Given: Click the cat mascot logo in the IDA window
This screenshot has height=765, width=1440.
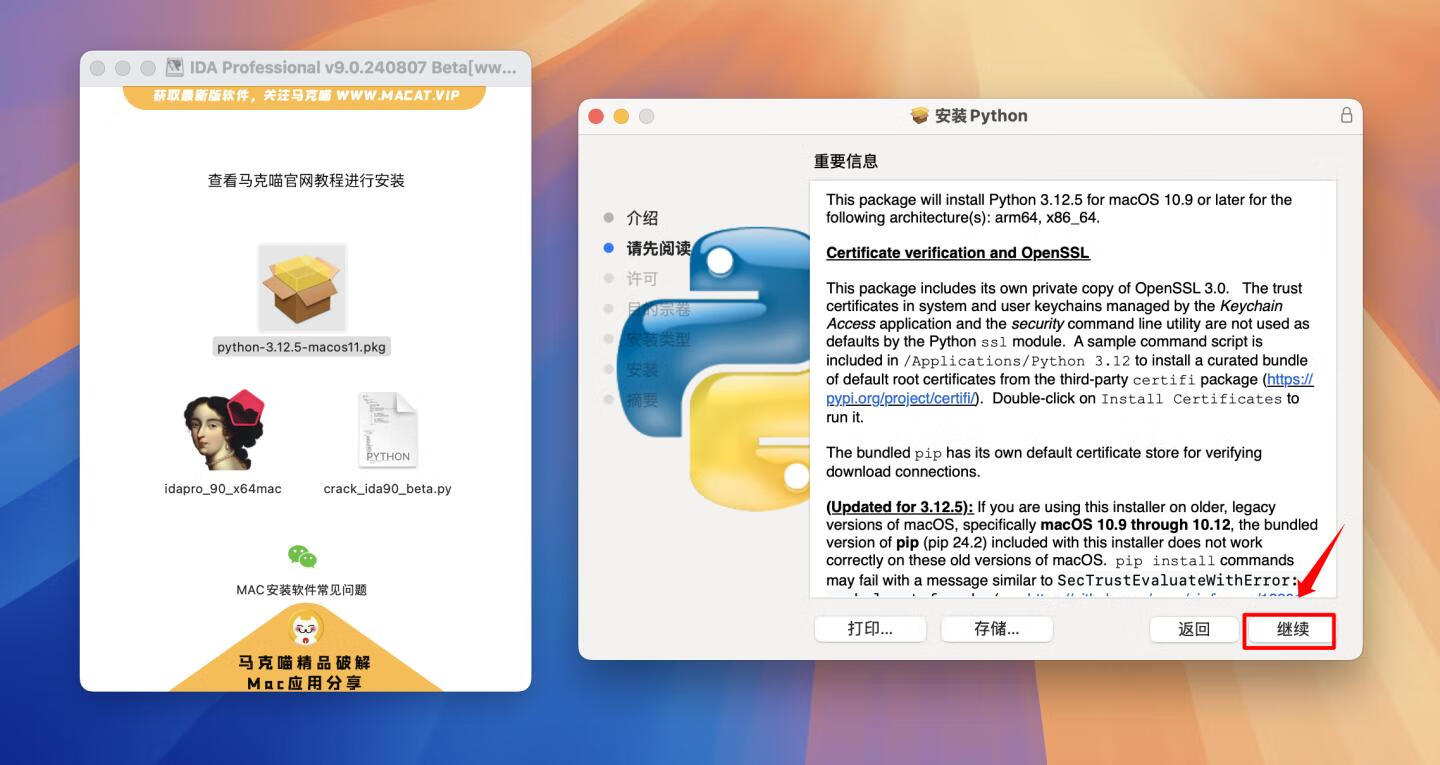Looking at the screenshot, I should coord(306,629).
